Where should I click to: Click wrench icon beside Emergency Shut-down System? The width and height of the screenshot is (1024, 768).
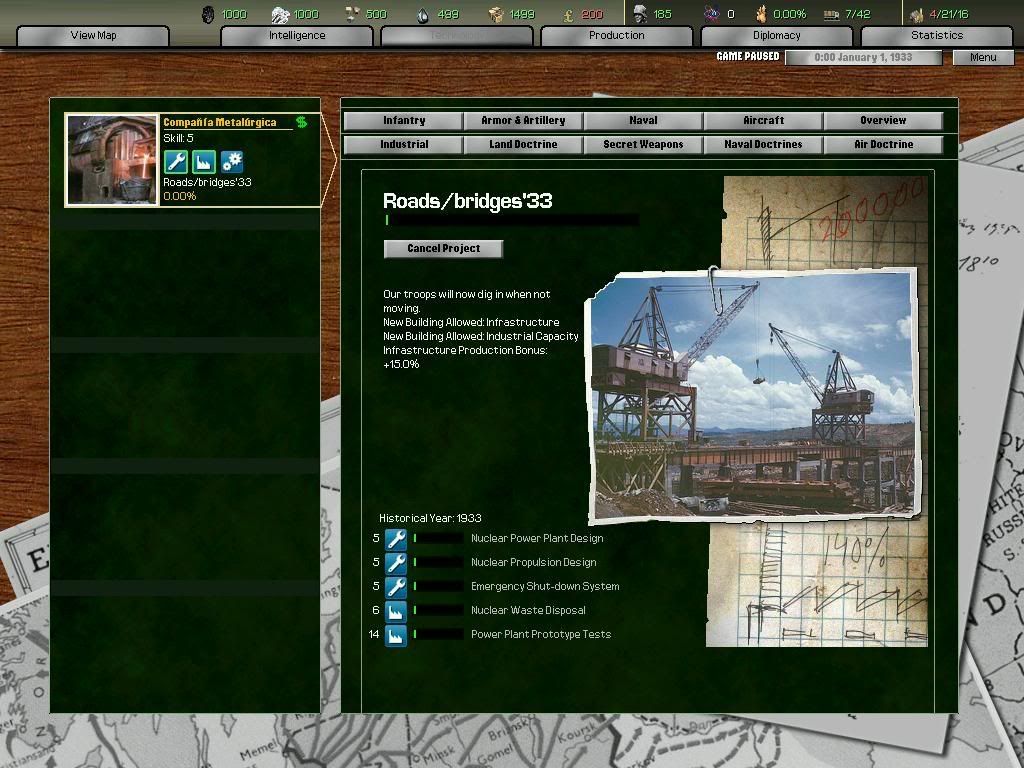396,587
